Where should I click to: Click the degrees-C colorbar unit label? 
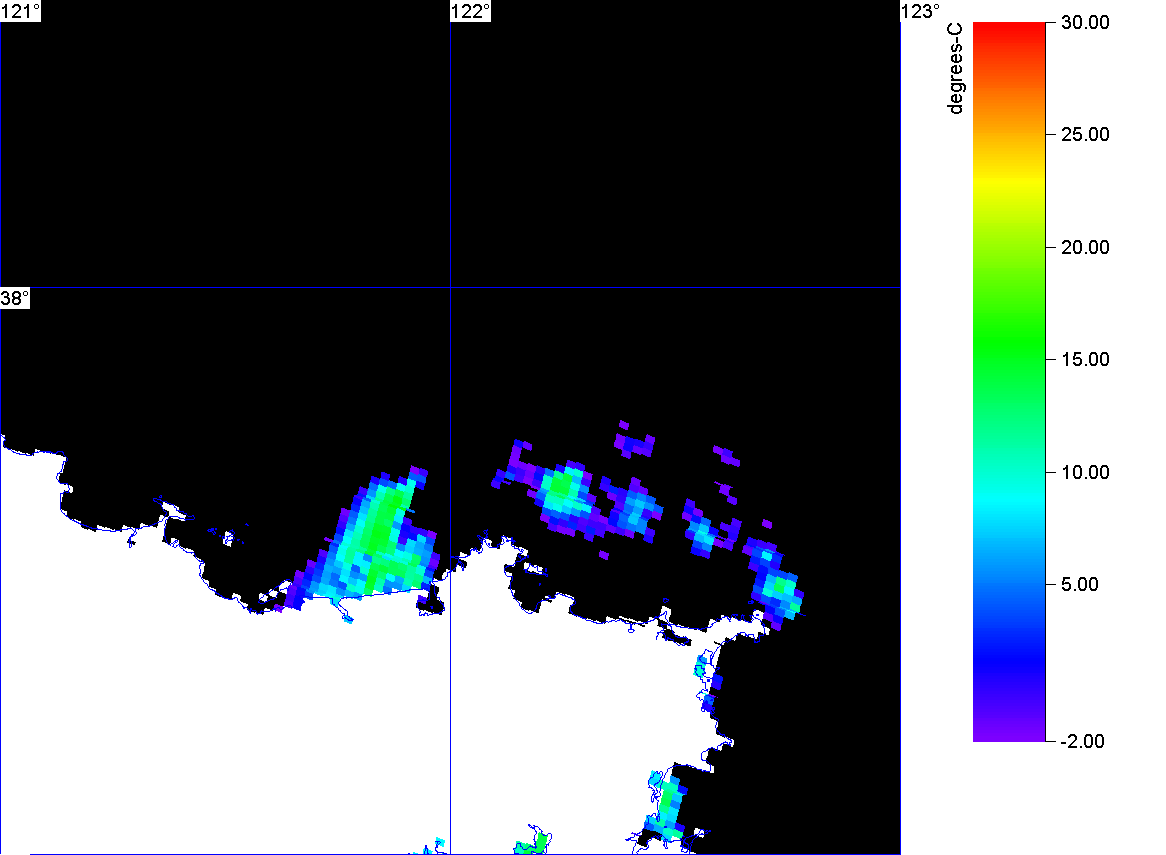click(x=955, y=68)
